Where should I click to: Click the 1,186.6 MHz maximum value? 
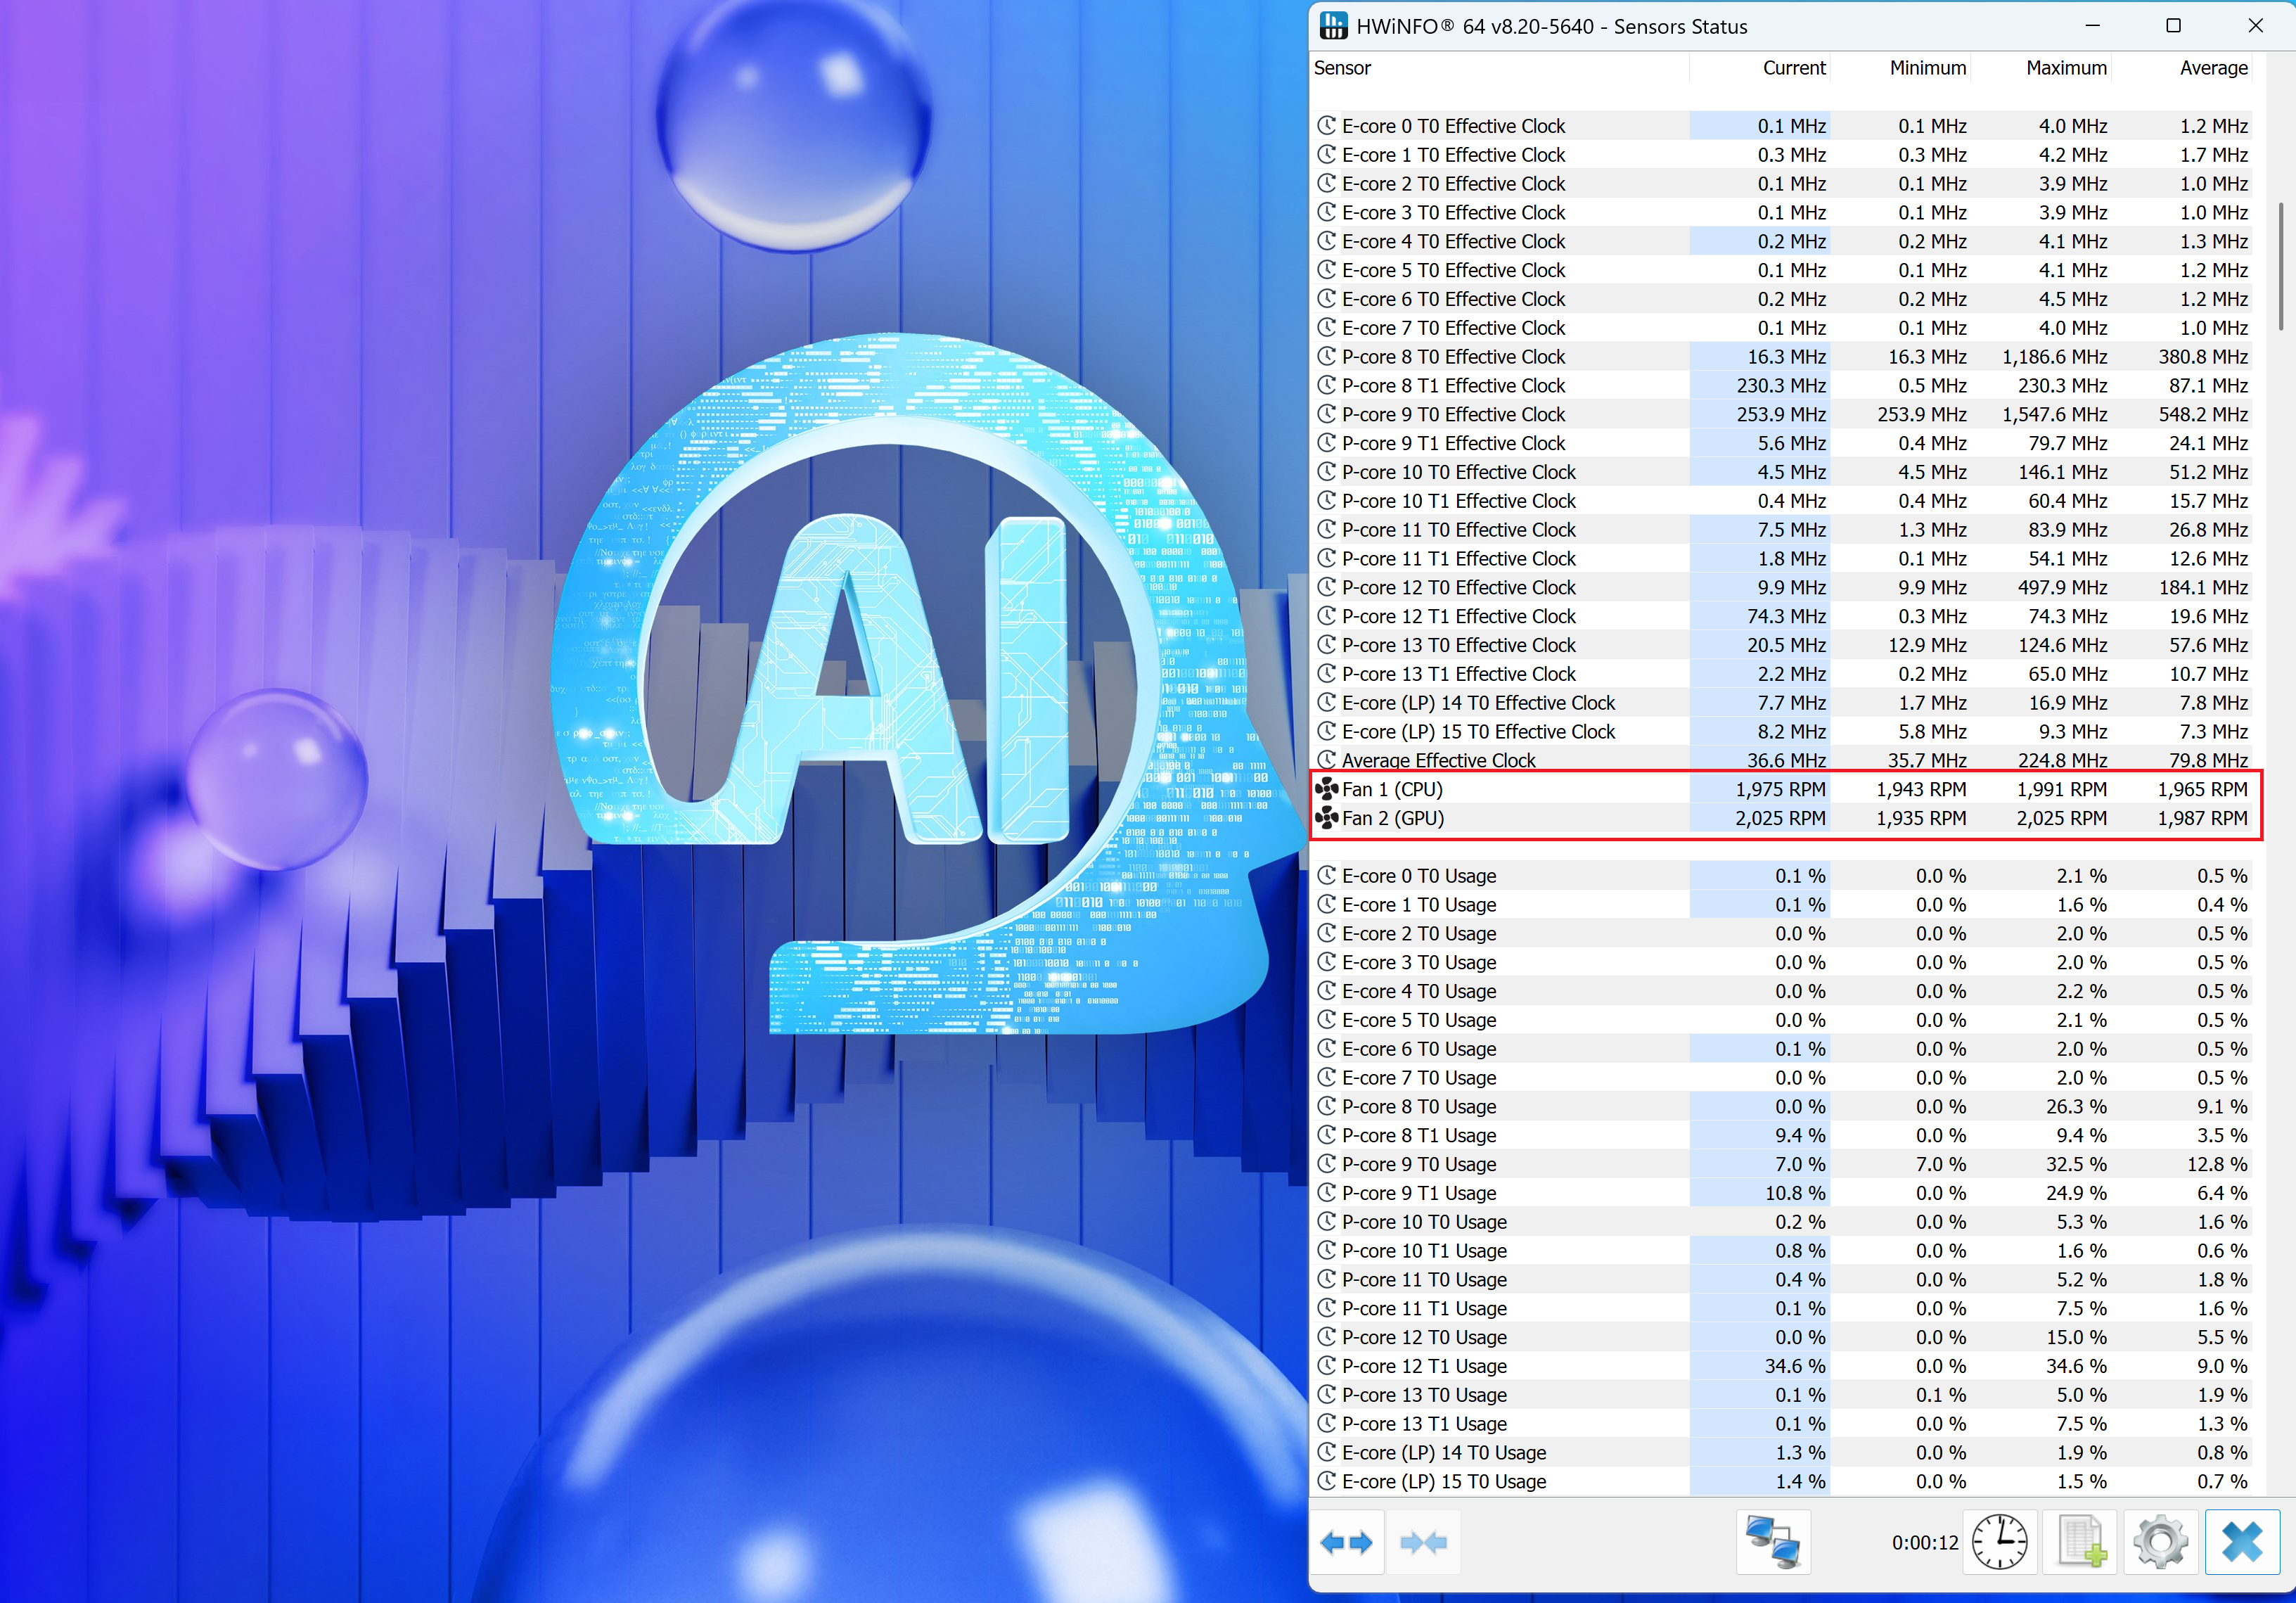pos(2054,357)
